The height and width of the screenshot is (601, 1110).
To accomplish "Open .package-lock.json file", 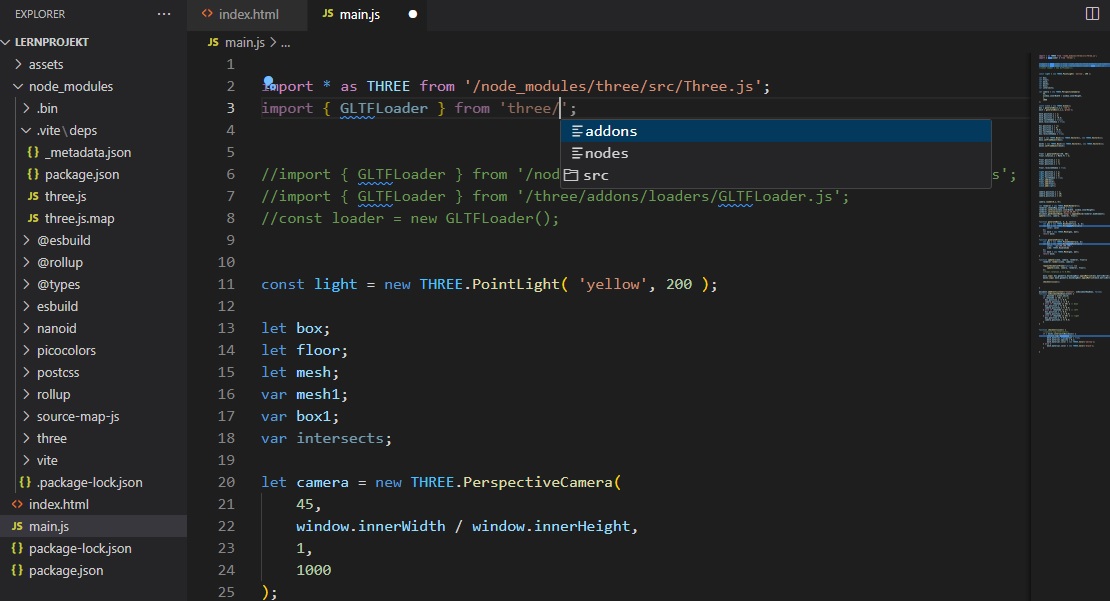I will 93,482.
